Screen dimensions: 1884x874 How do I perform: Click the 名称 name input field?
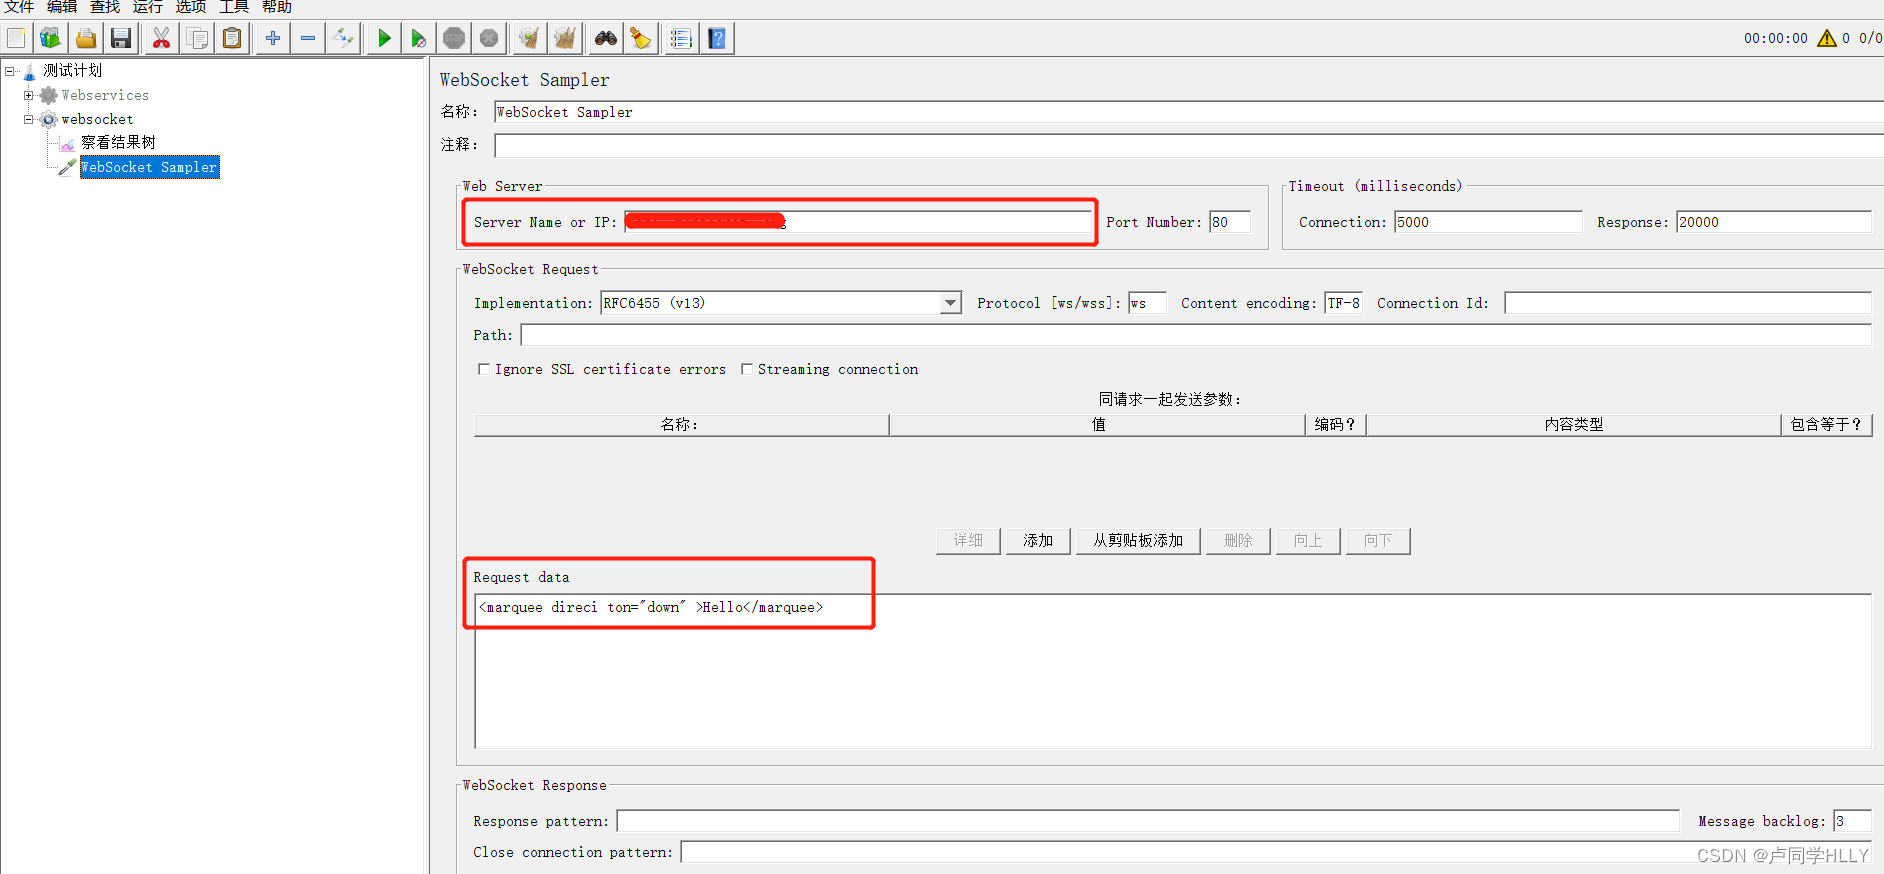pyautogui.click(x=1189, y=112)
